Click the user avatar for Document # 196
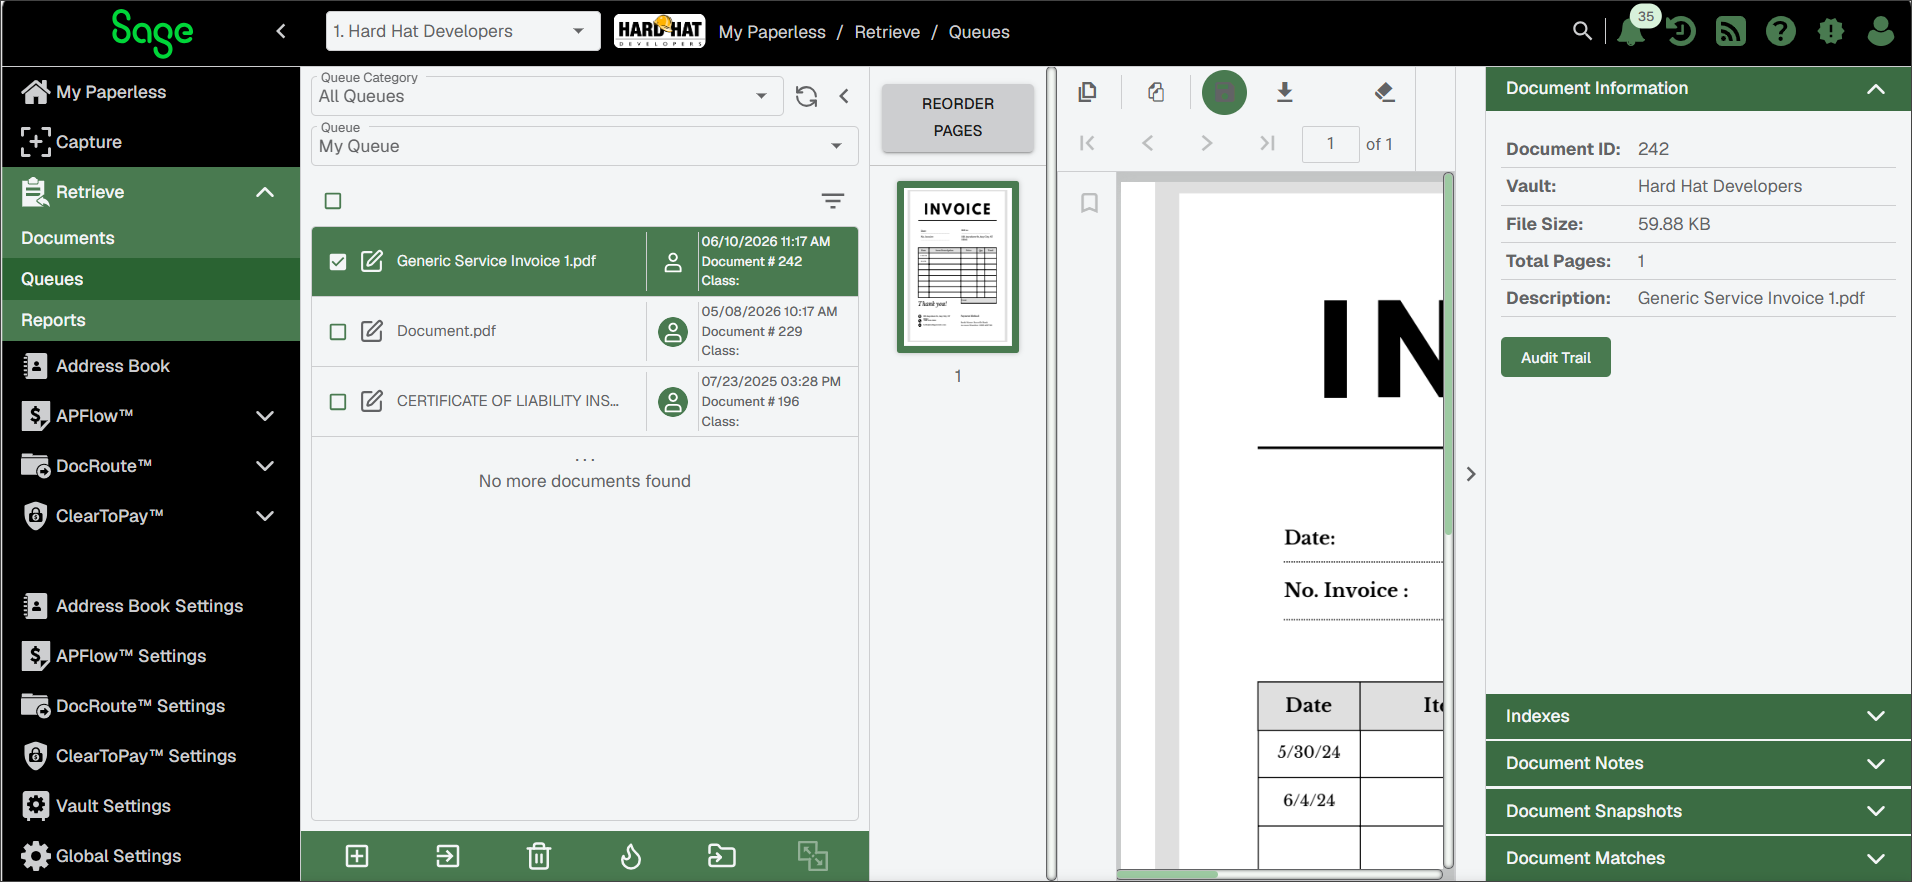Screen dimensions: 1912x882 (x=673, y=401)
